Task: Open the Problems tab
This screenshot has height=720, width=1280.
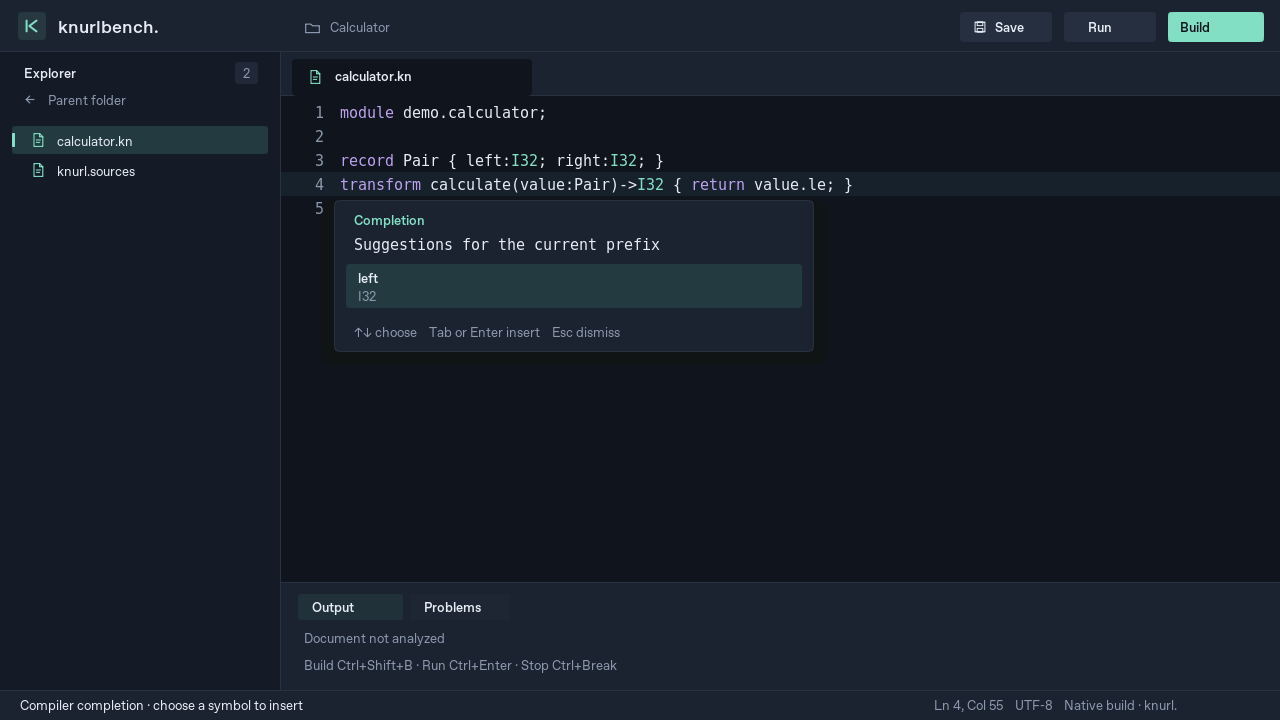Action: click(459, 607)
